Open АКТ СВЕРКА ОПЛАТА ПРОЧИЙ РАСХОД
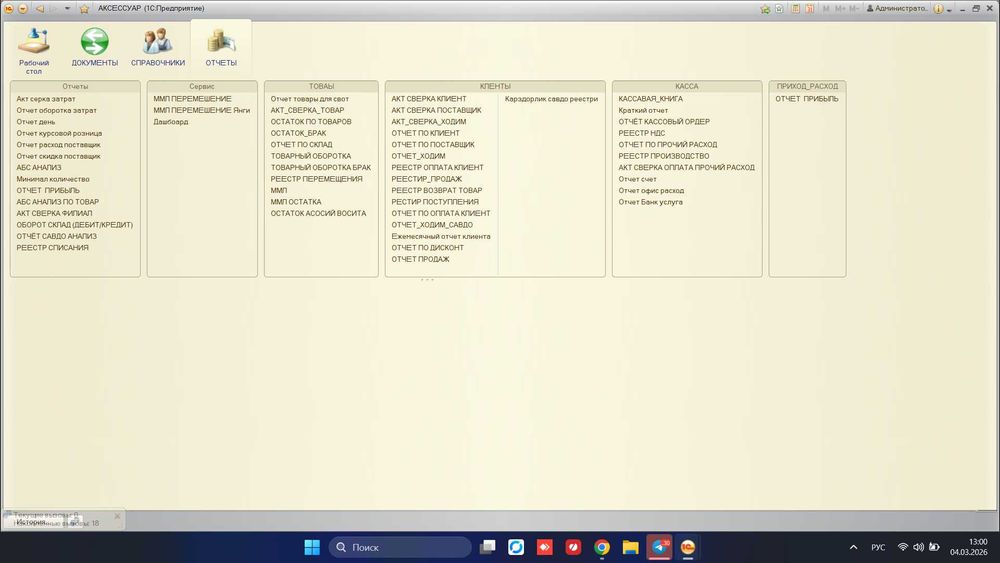The width and height of the screenshot is (1000, 563). [x=686, y=168]
